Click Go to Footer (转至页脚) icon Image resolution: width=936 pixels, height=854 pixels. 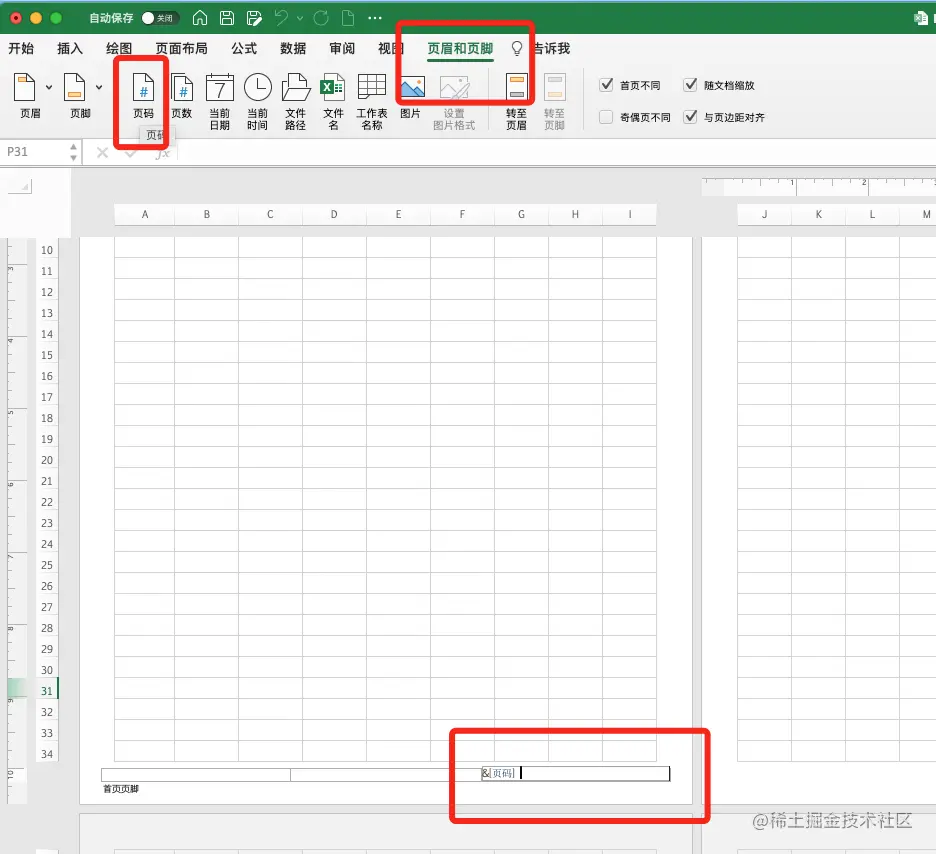pyautogui.click(x=555, y=101)
